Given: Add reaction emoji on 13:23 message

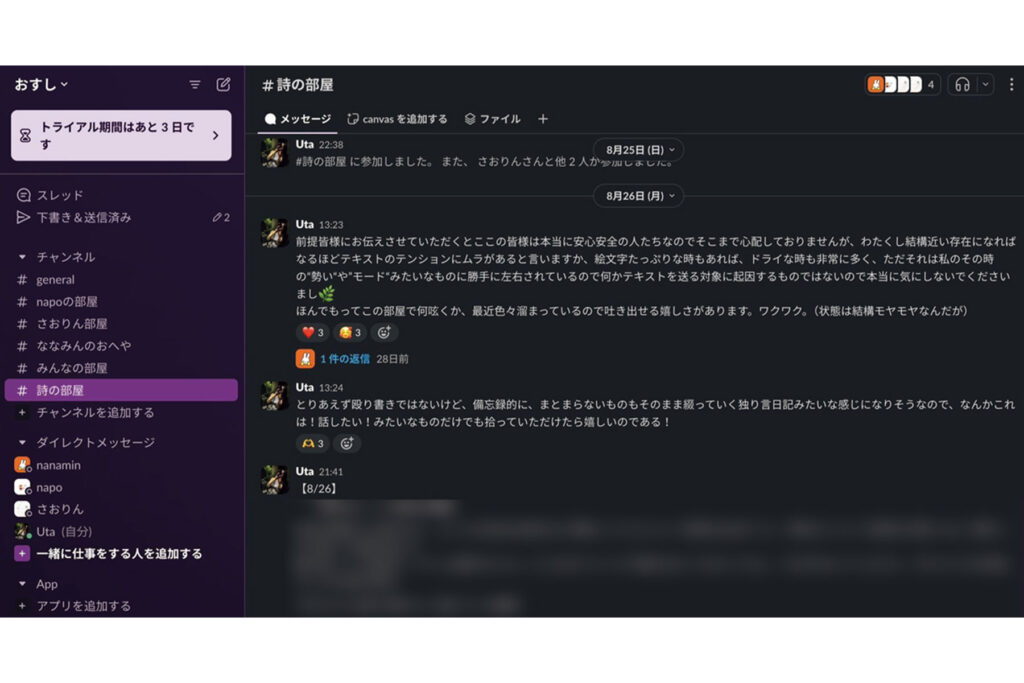Looking at the screenshot, I should 384,332.
